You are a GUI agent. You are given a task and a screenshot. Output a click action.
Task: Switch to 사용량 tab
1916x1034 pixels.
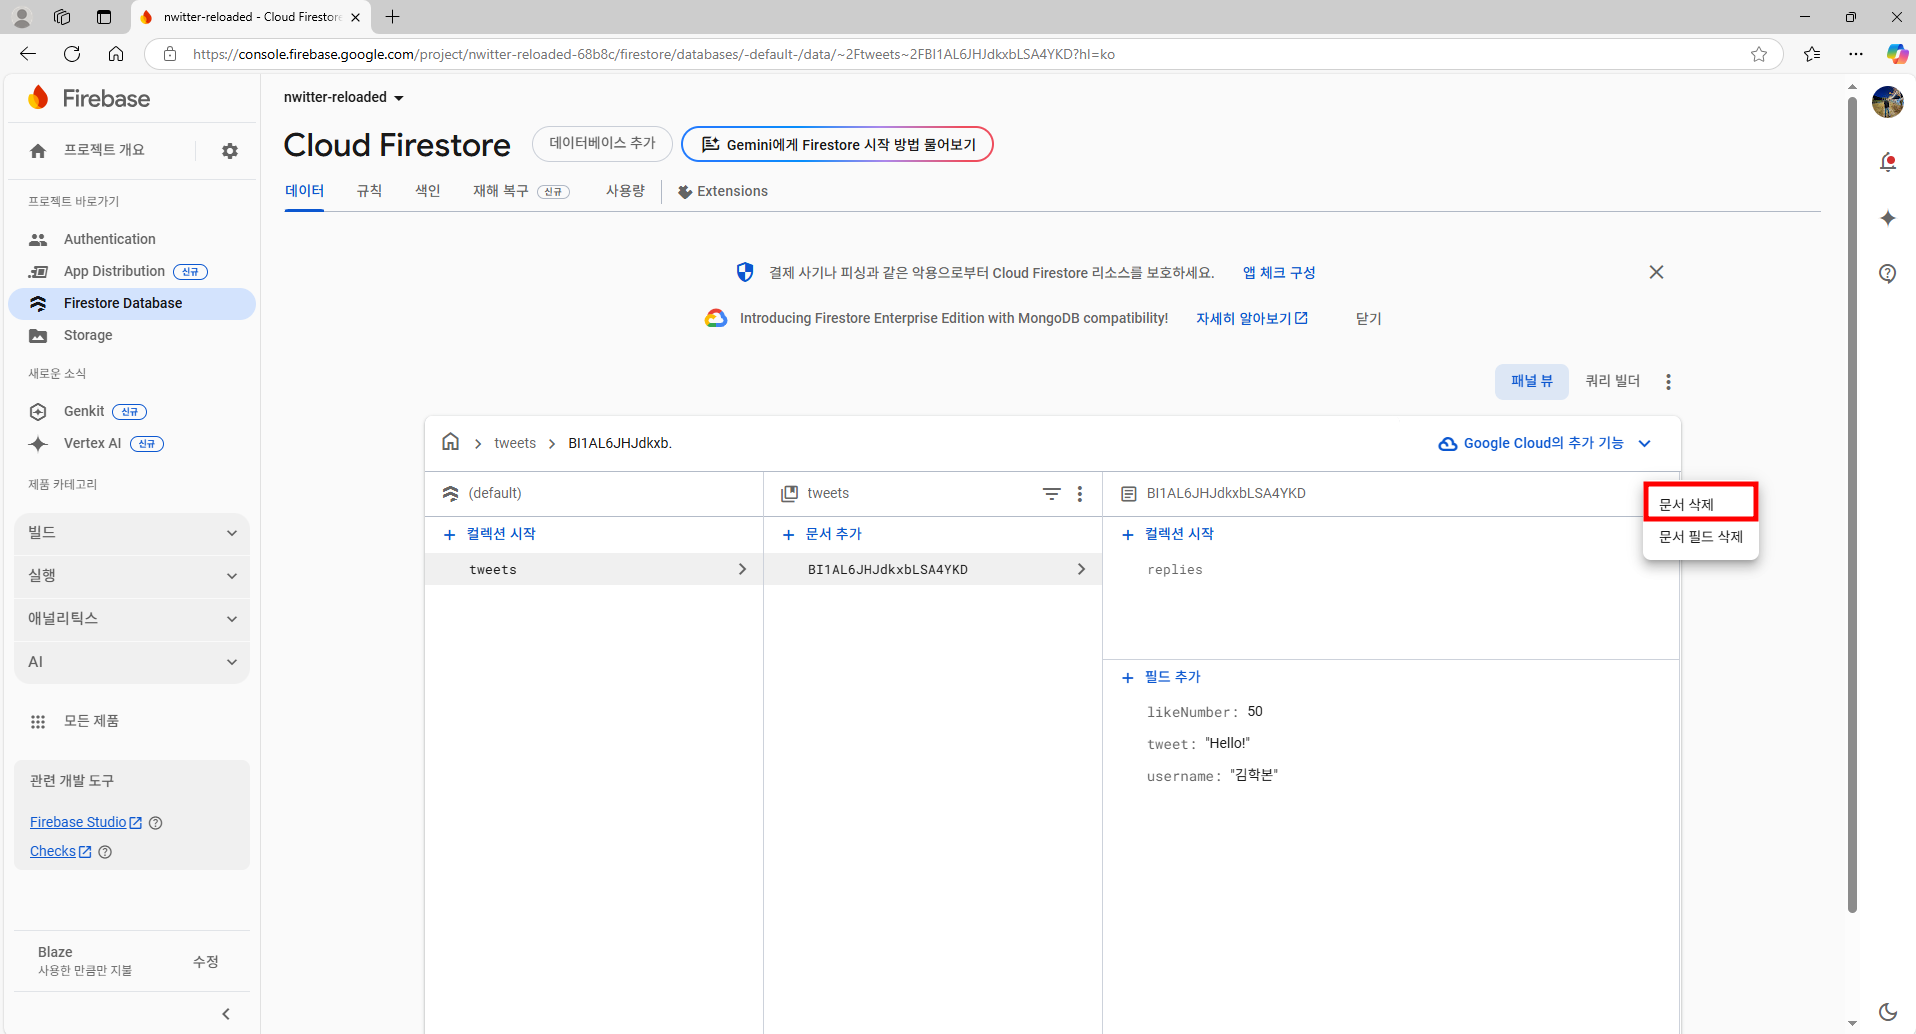pyautogui.click(x=625, y=191)
